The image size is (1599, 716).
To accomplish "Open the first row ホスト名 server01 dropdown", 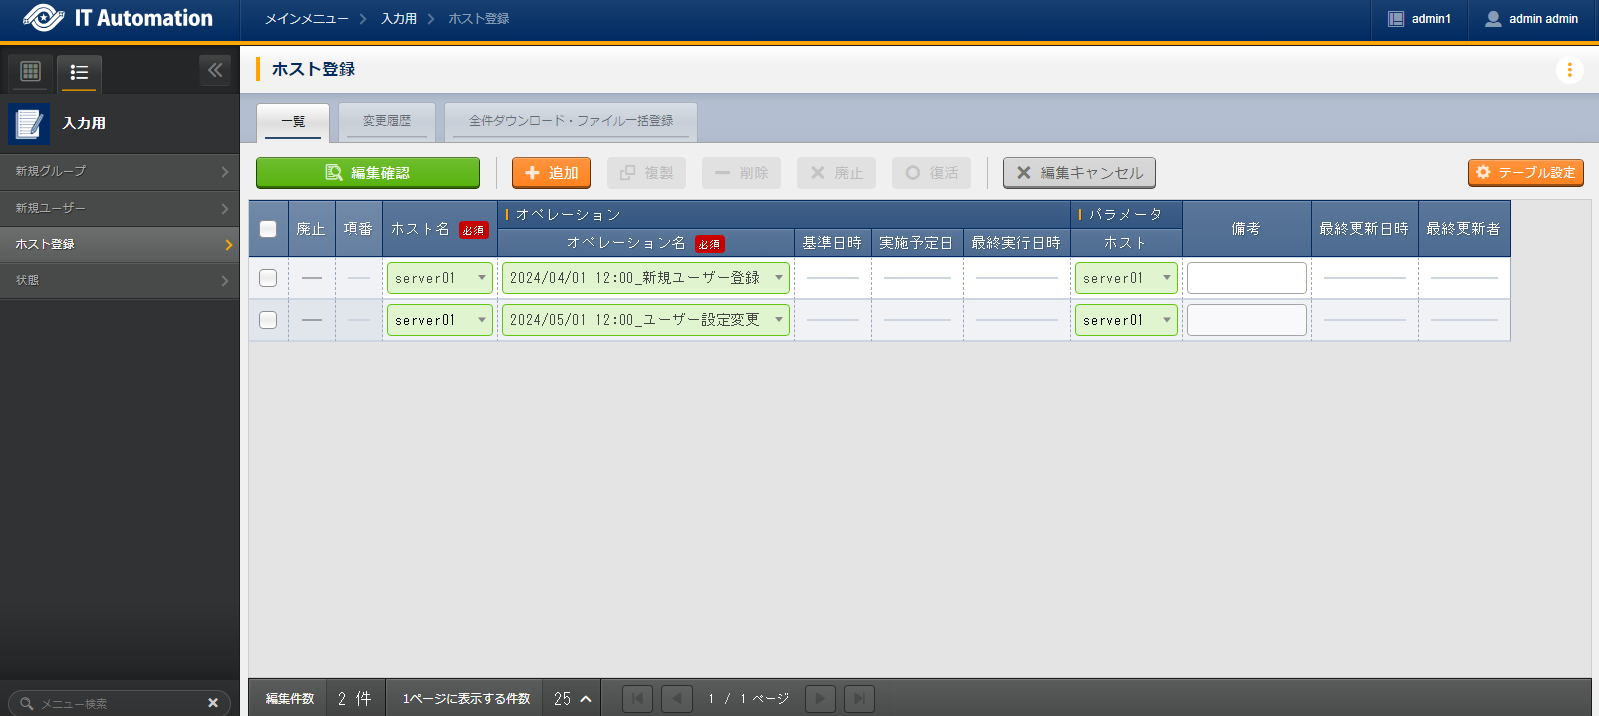I will (x=440, y=278).
